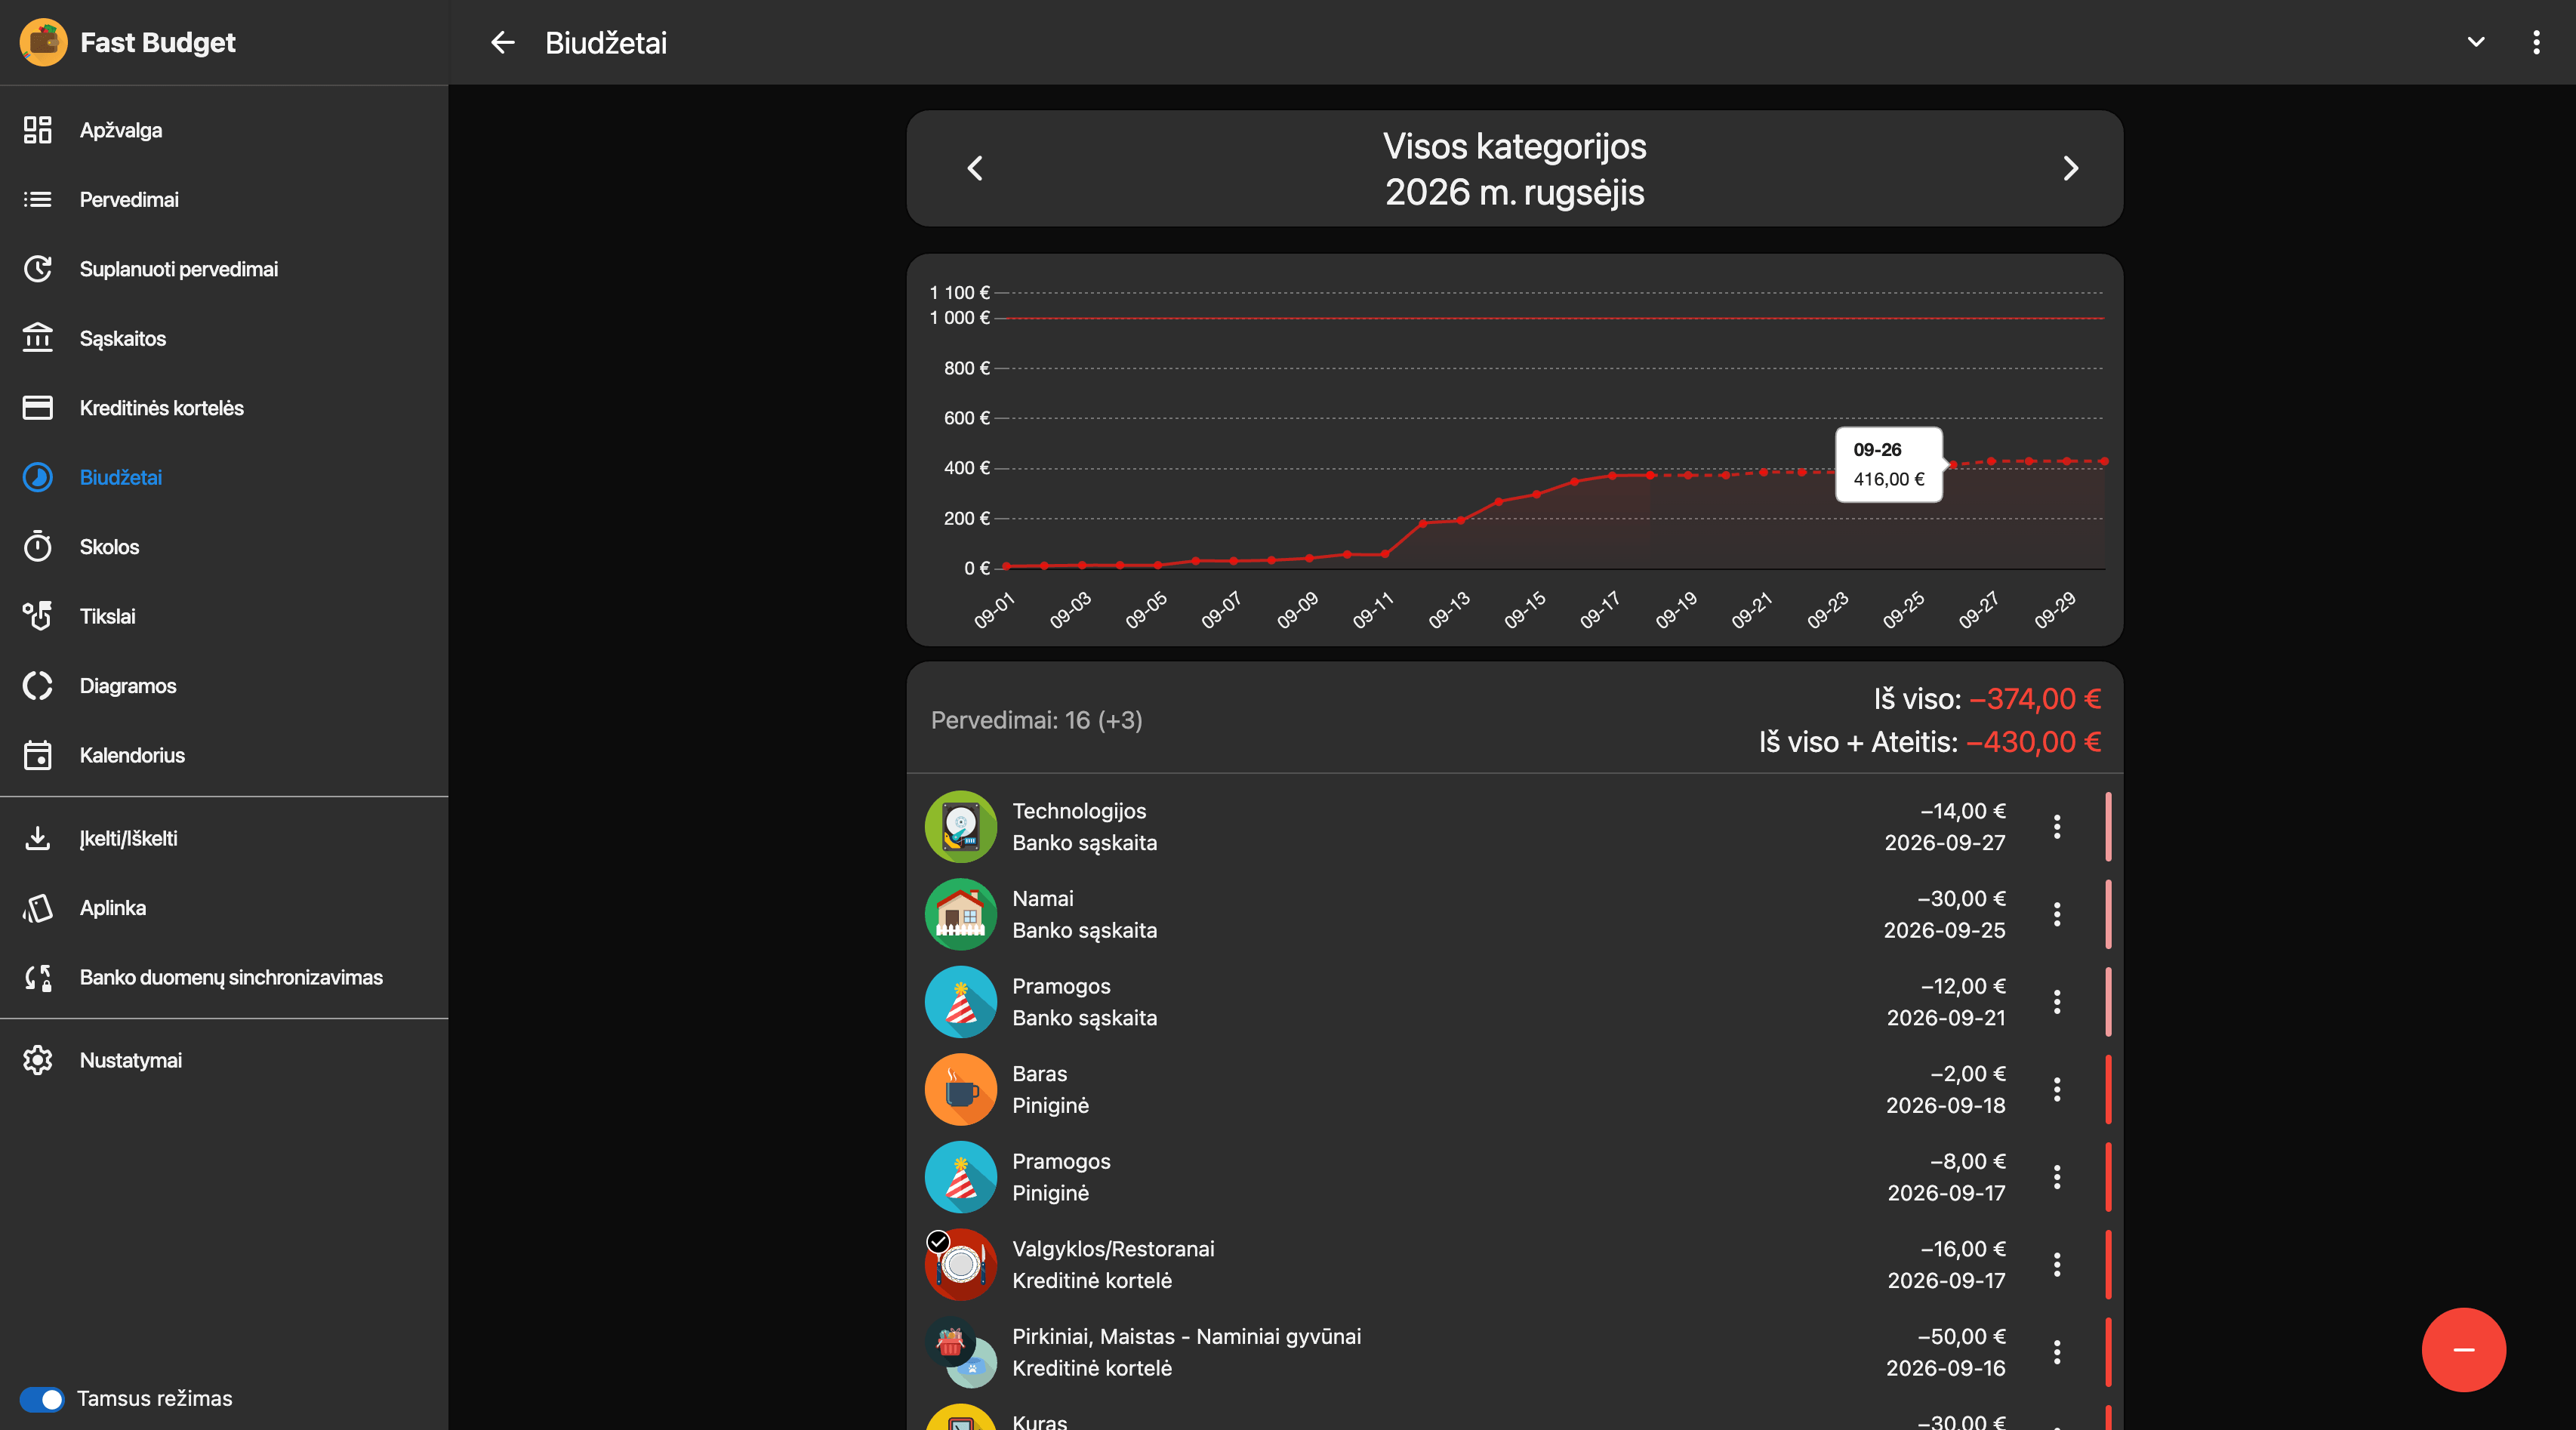2576x1430 pixels.
Task: Click the Iš viso −374,00 € total
Action: 1987,699
